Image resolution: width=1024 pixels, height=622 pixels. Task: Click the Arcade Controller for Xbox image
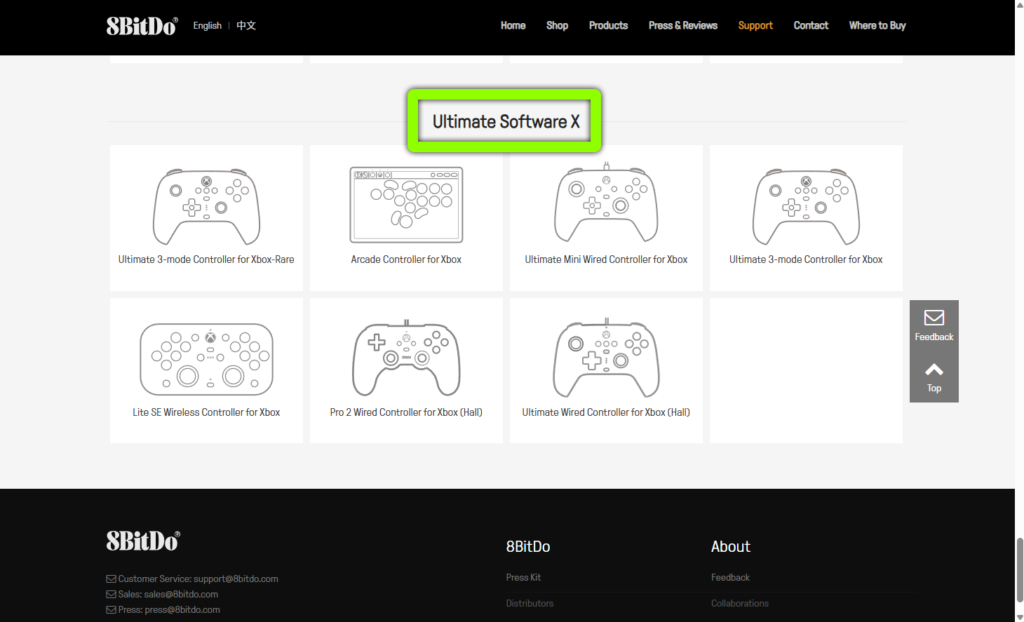pyautogui.click(x=406, y=205)
